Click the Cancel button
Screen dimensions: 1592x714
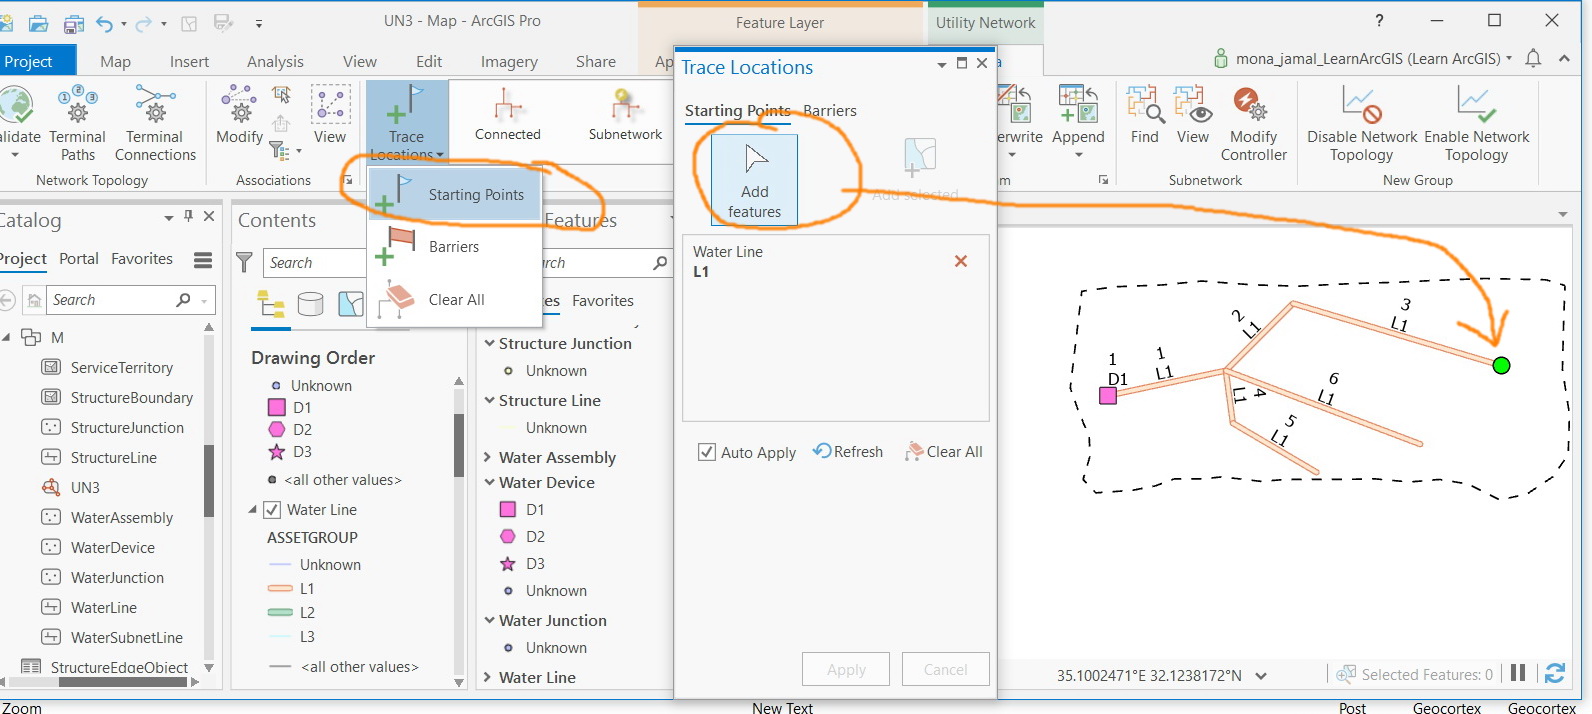click(x=945, y=669)
